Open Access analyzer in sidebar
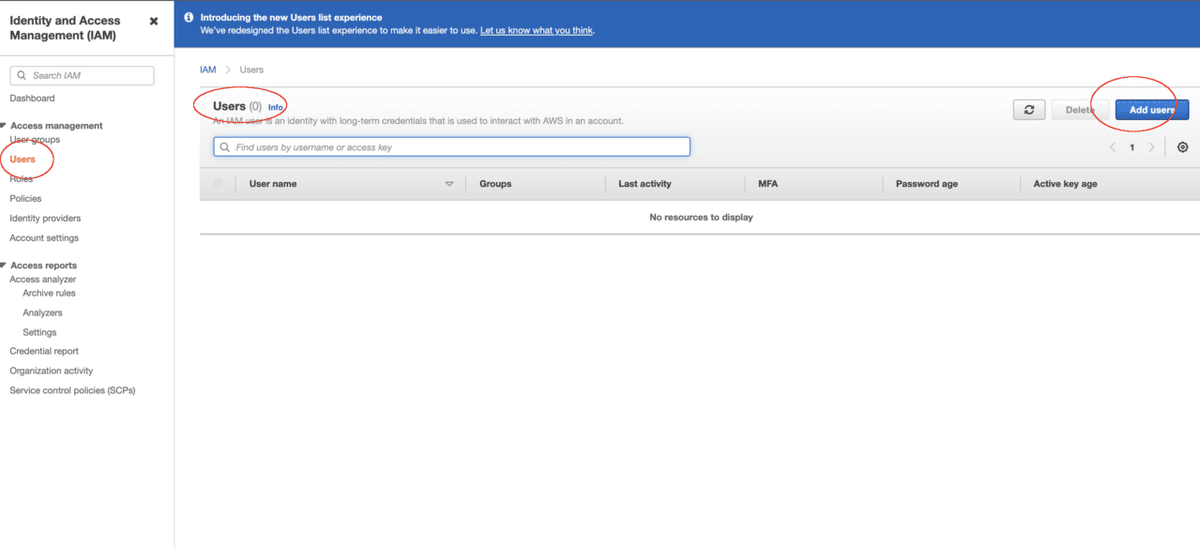Screen dimensions: 1200x548 coord(43,280)
